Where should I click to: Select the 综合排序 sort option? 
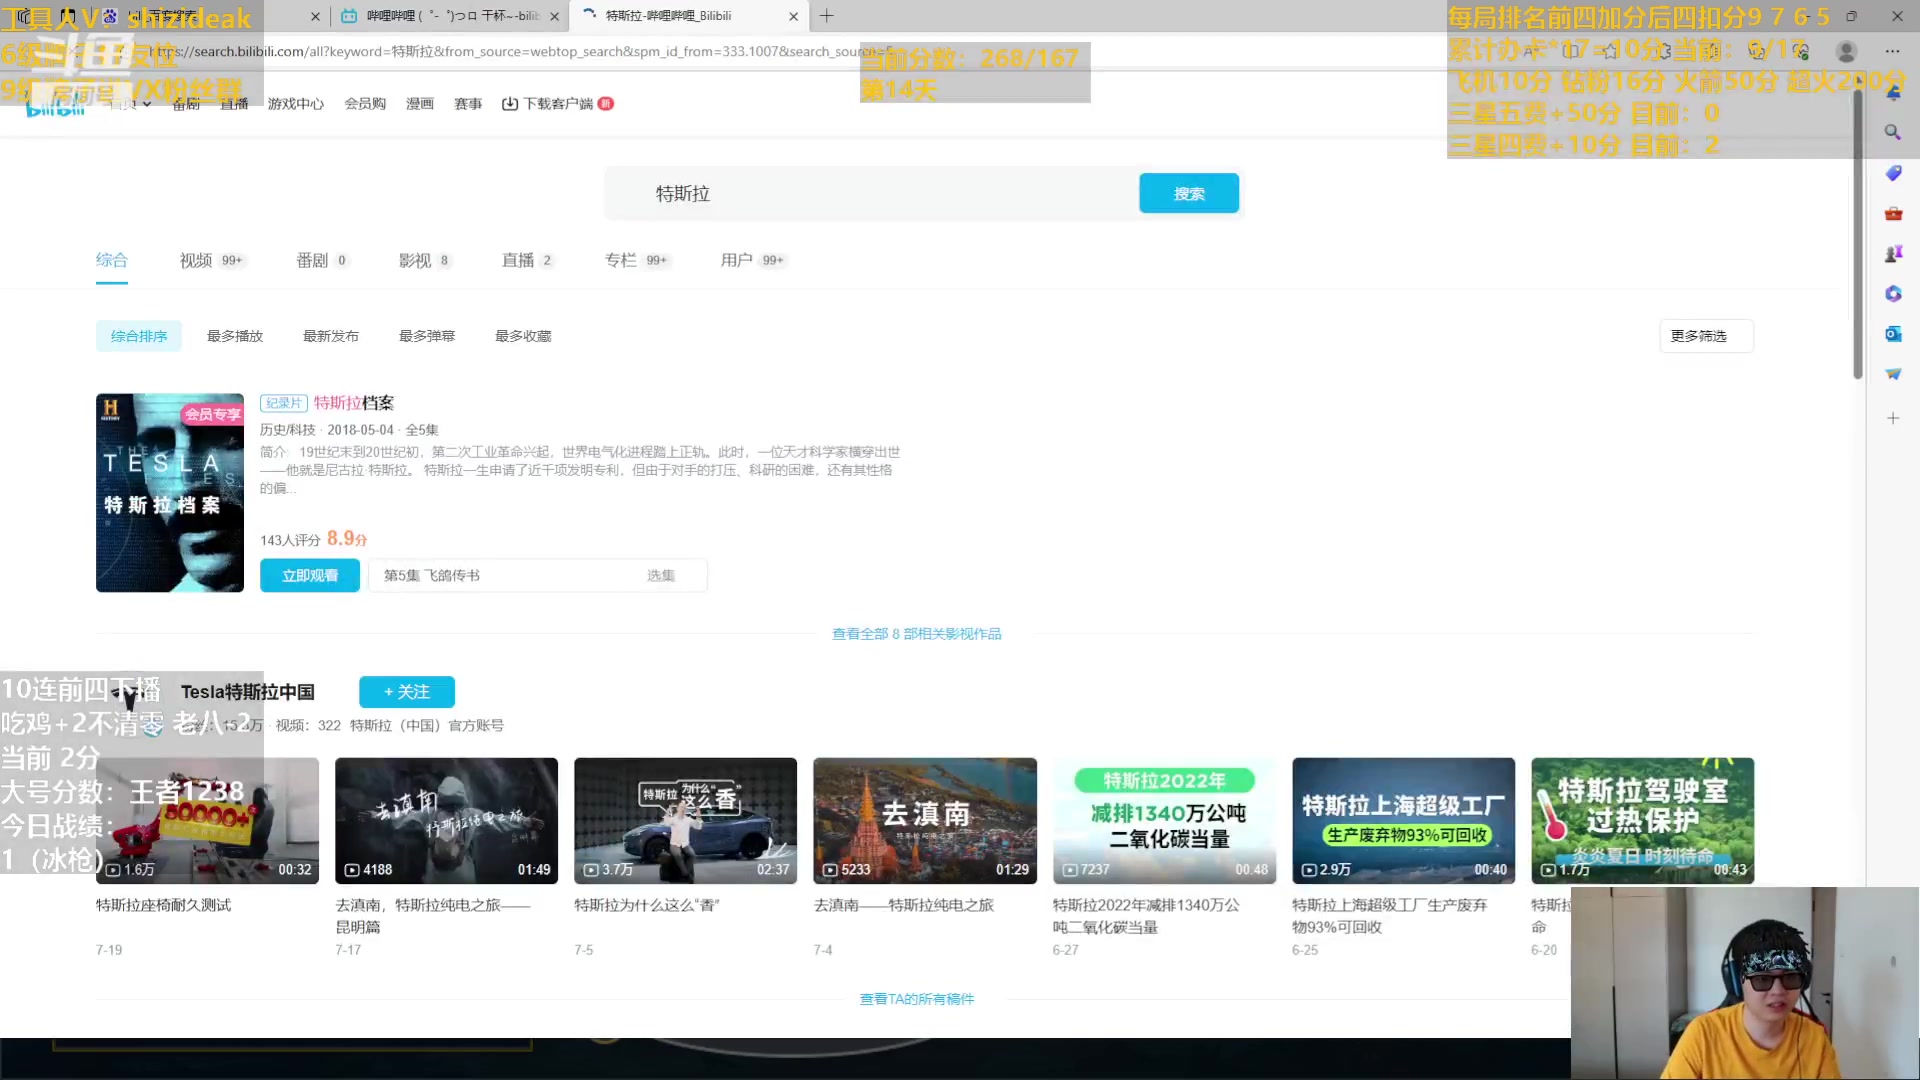click(x=139, y=336)
